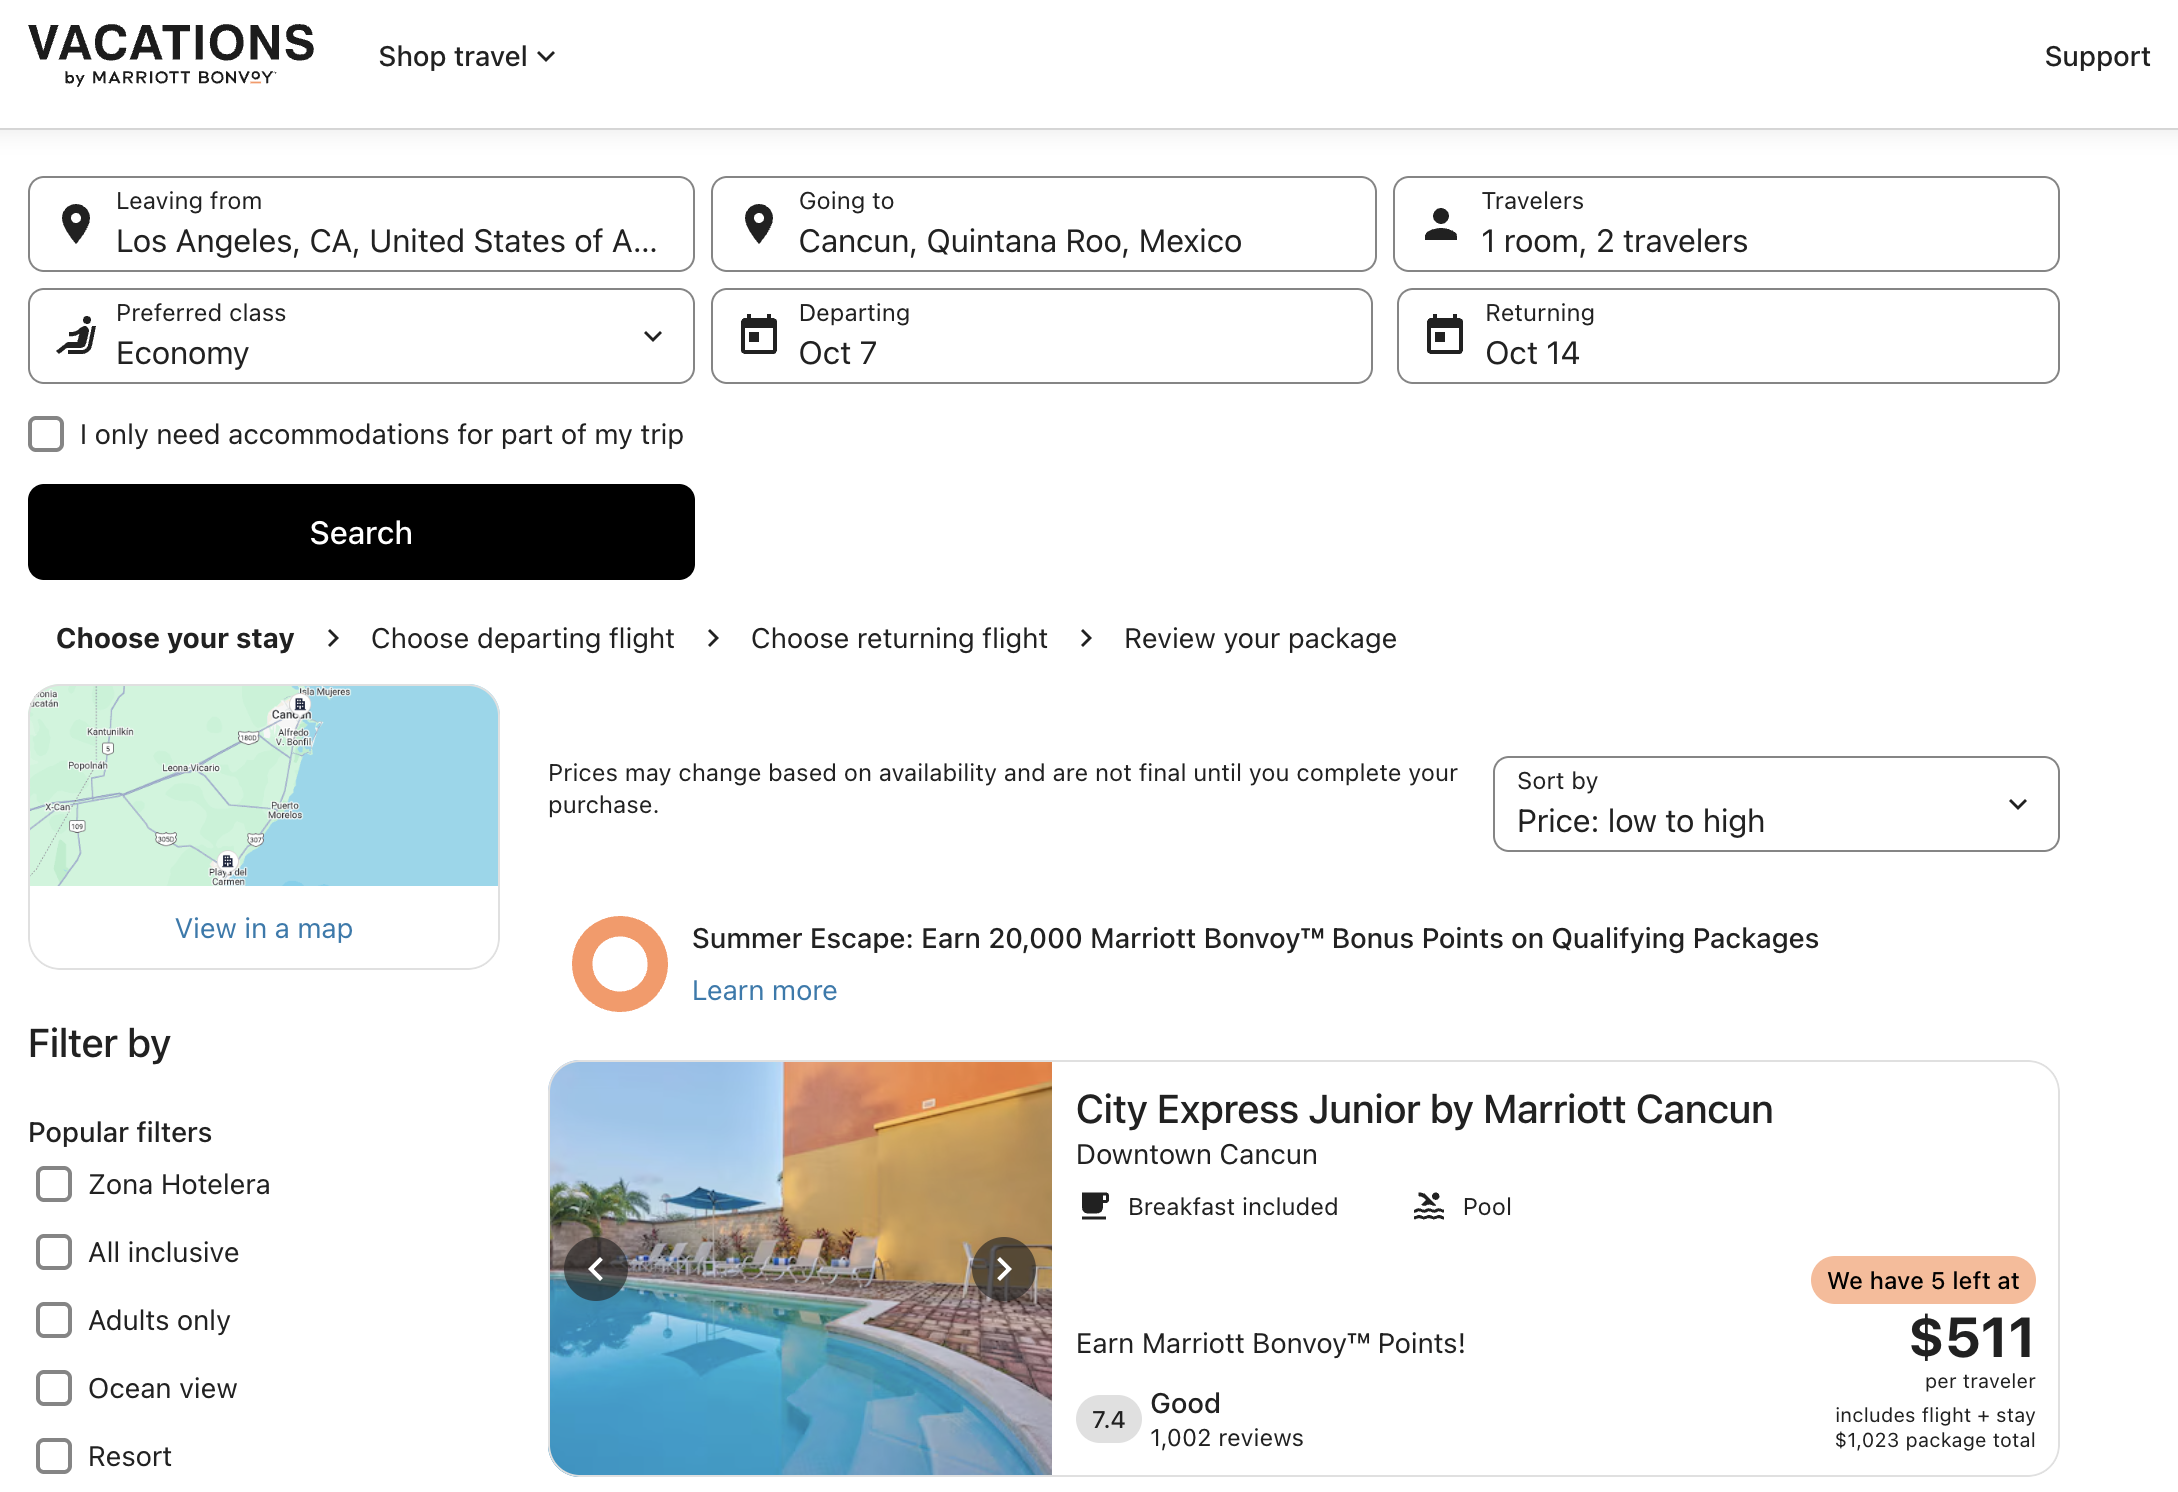
Task: Enable the All inclusive filter
Action: [54, 1252]
